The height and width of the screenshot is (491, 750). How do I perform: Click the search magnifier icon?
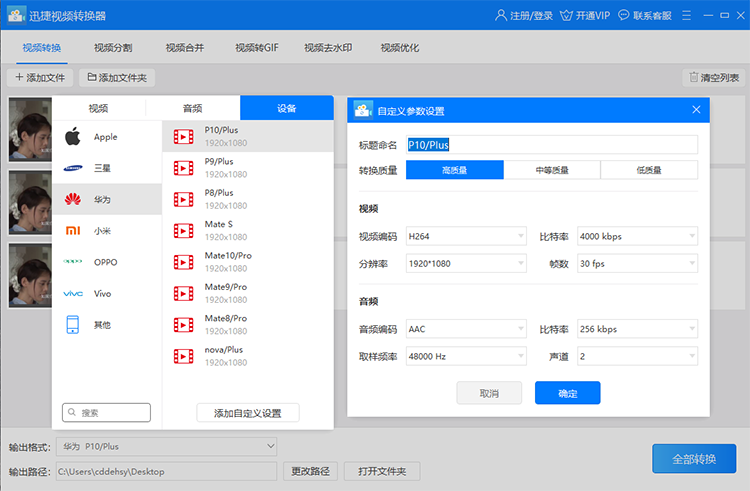(72, 412)
